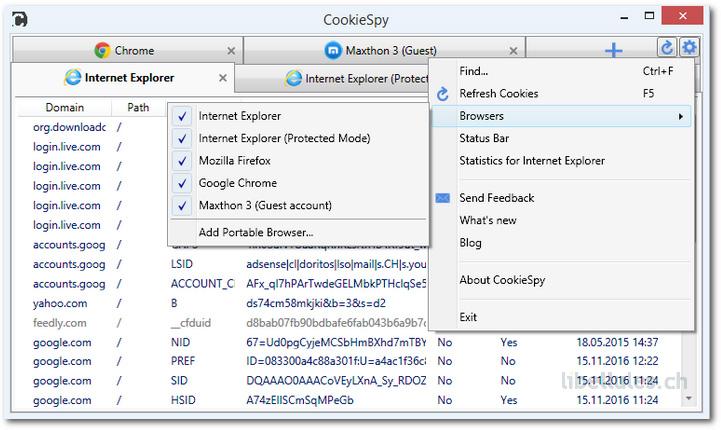Open Statistics for Internet Explorer
721x430 pixels.
point(532,161)
